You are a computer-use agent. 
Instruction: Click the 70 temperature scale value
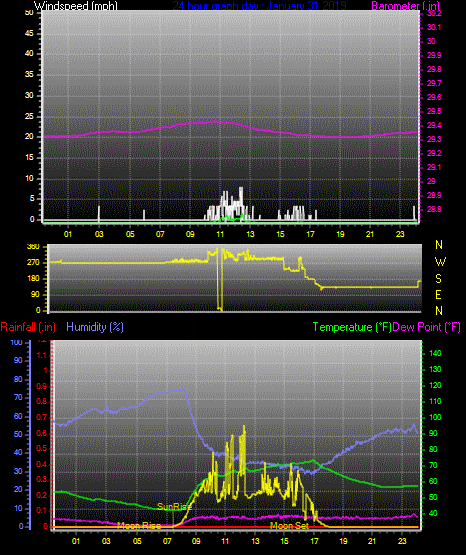tap(433, 465)
